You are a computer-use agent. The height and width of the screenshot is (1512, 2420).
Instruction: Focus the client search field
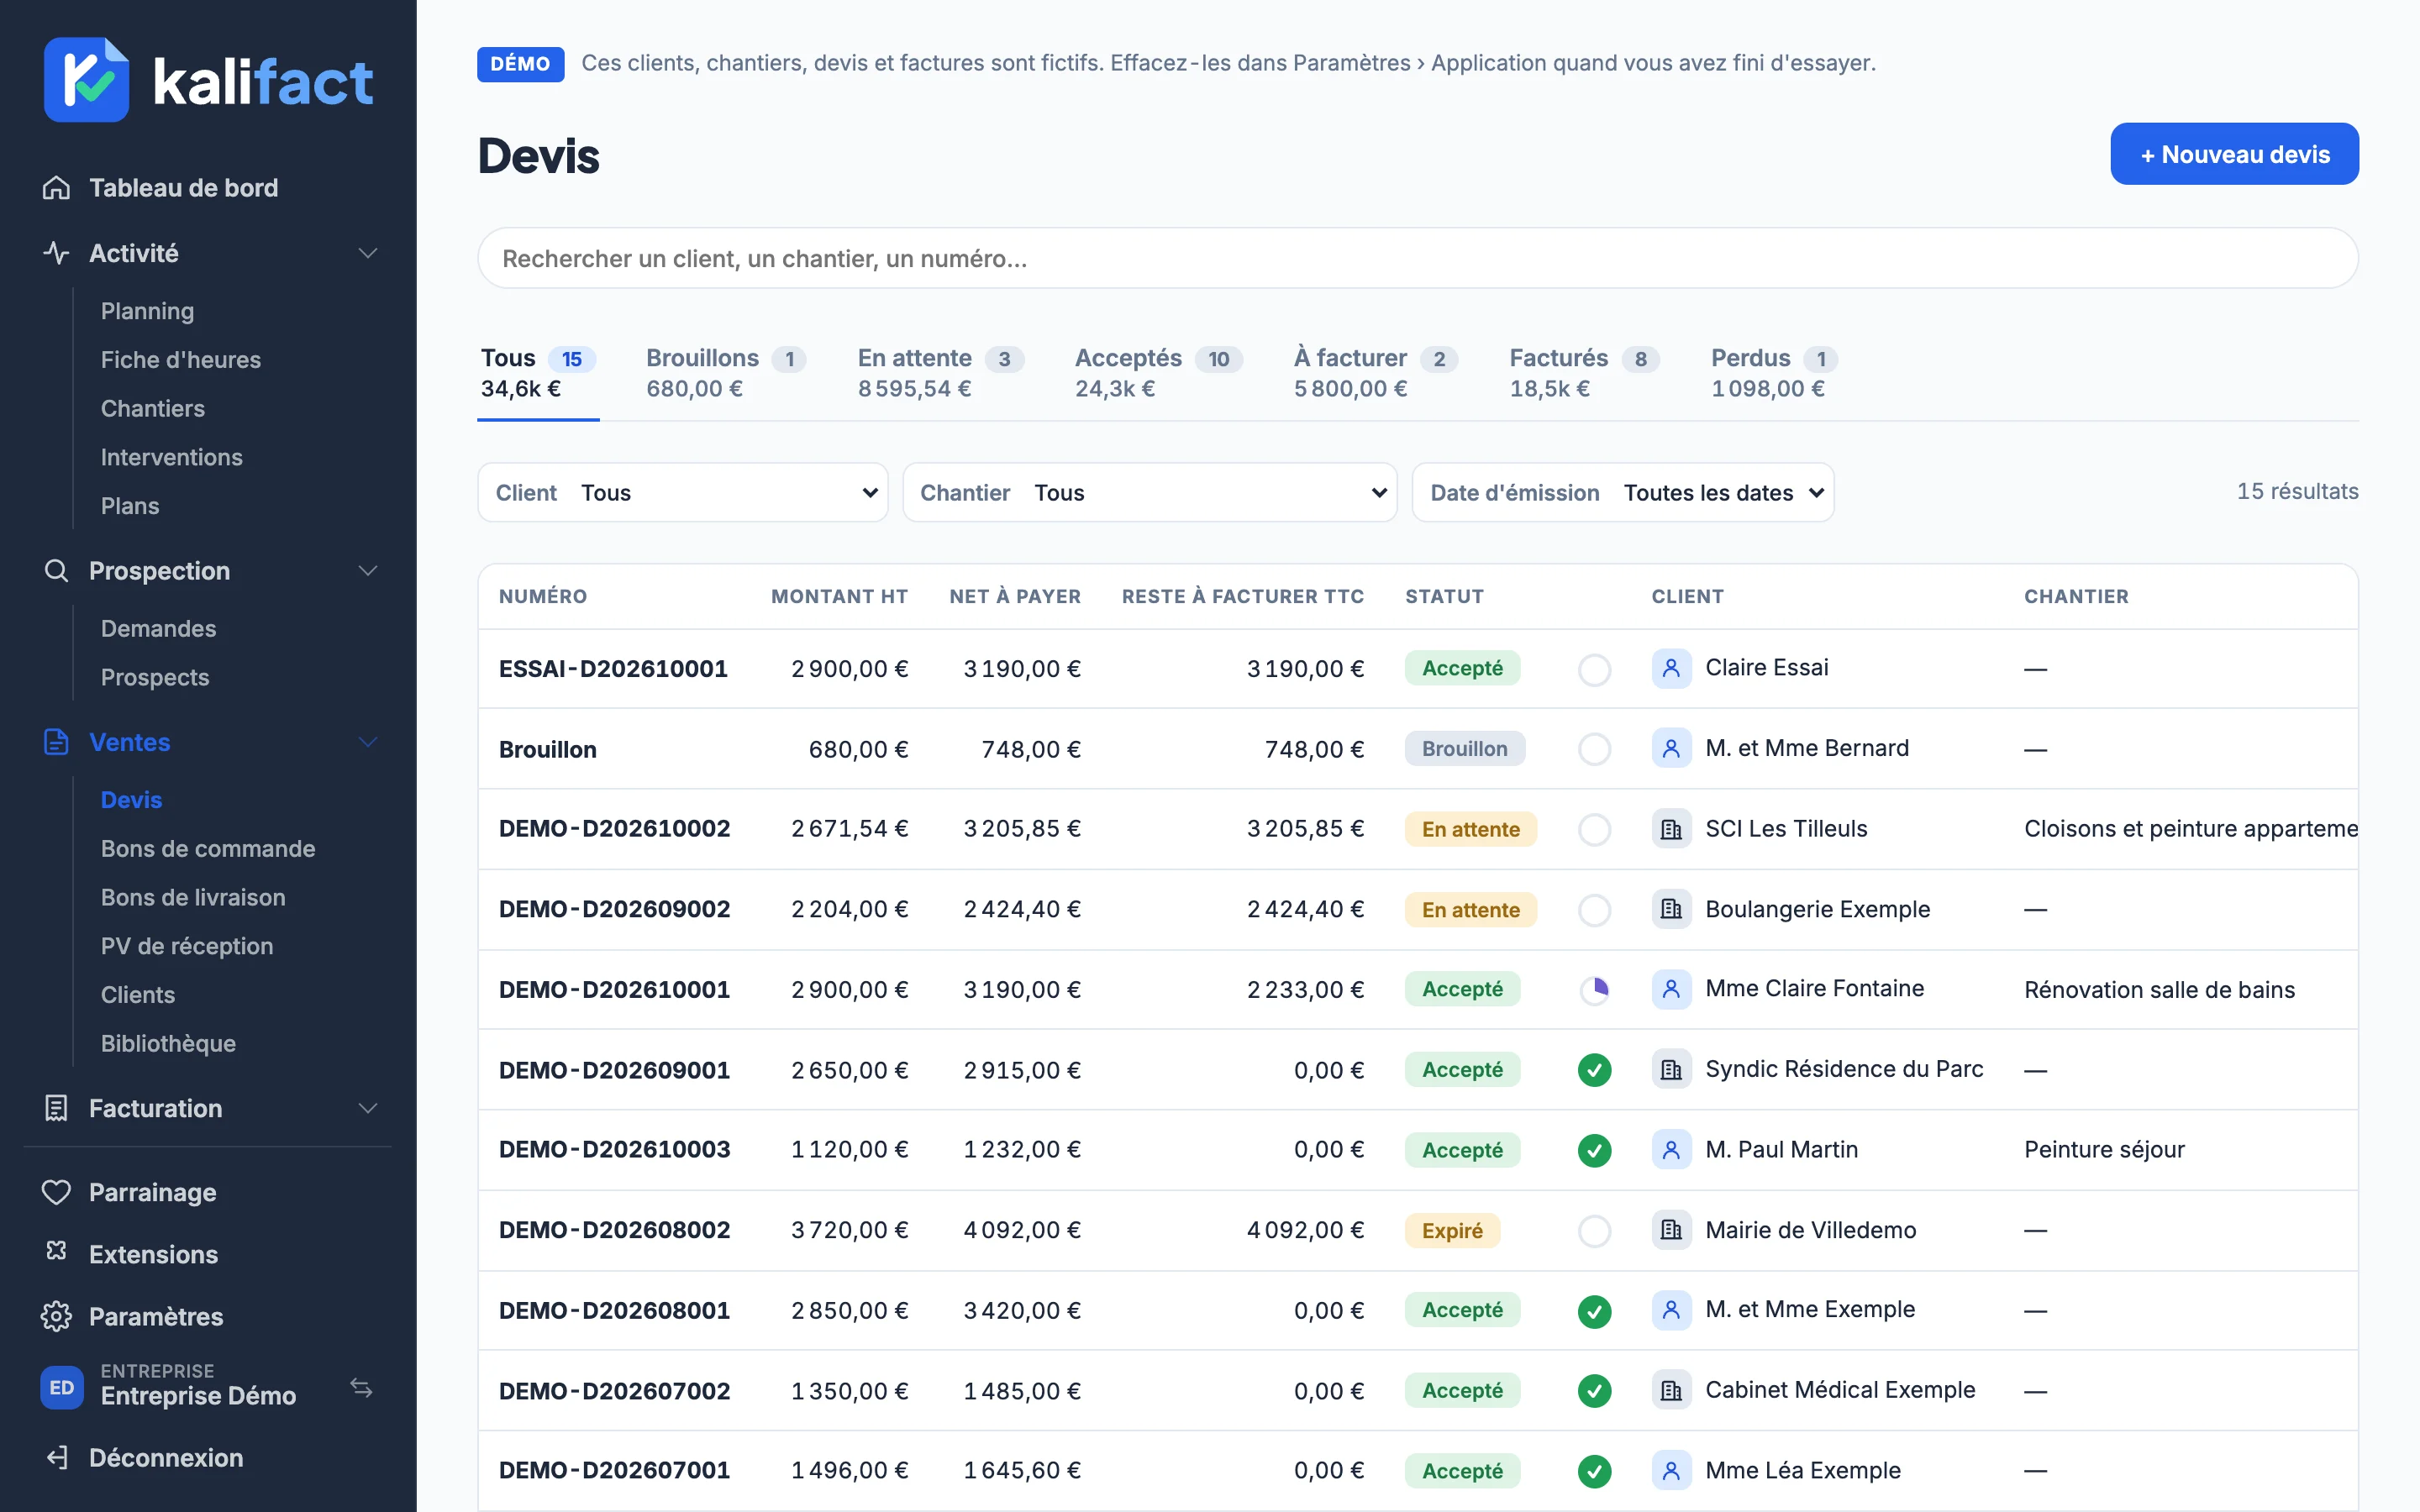[1417, 258]
